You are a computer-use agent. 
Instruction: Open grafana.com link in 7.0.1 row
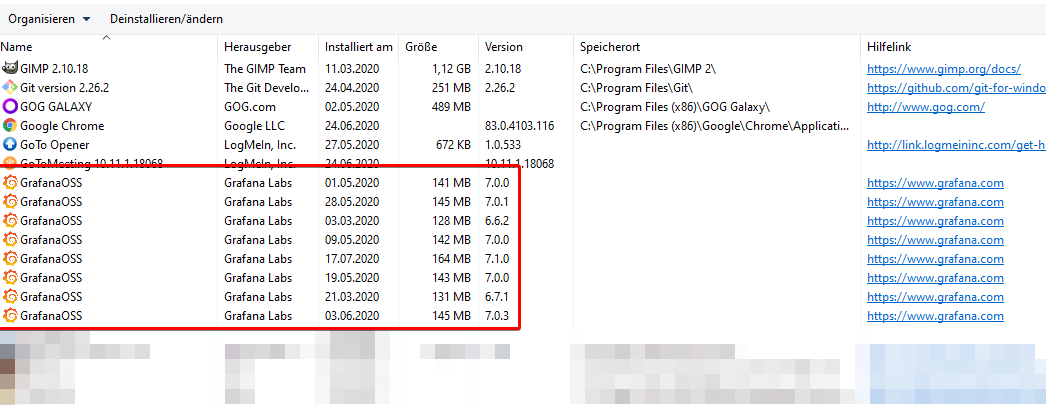point(935,202)
